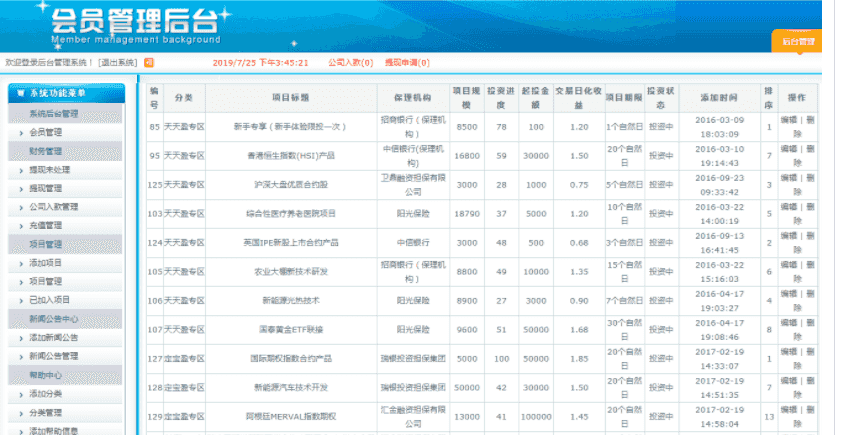Image resolution: width=842 pixels, height=435 pixels.
Task: Open 添加分类 in the sidebar menu
Action: point(46,394)
